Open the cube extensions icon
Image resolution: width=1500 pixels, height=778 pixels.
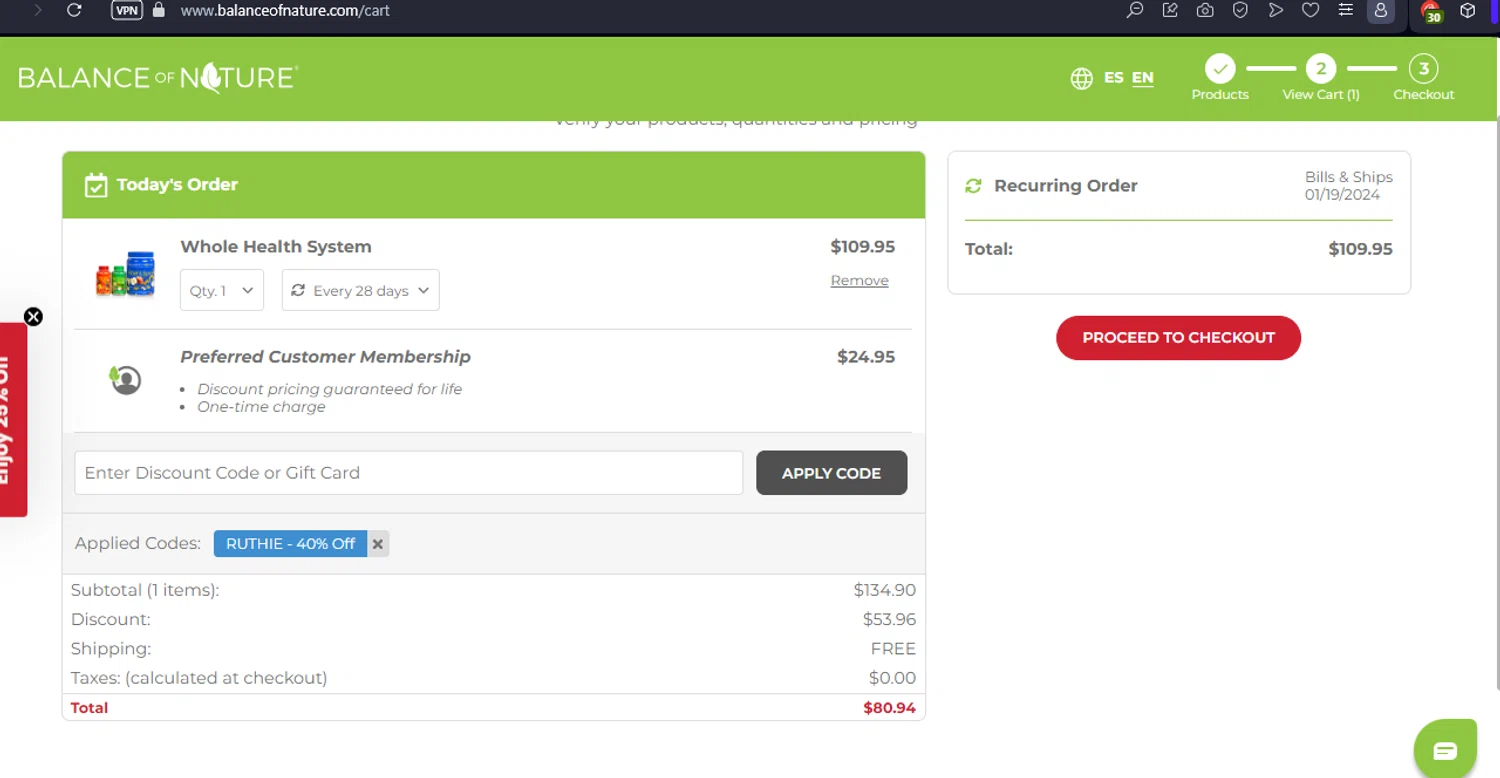[x=1467, y=11]
